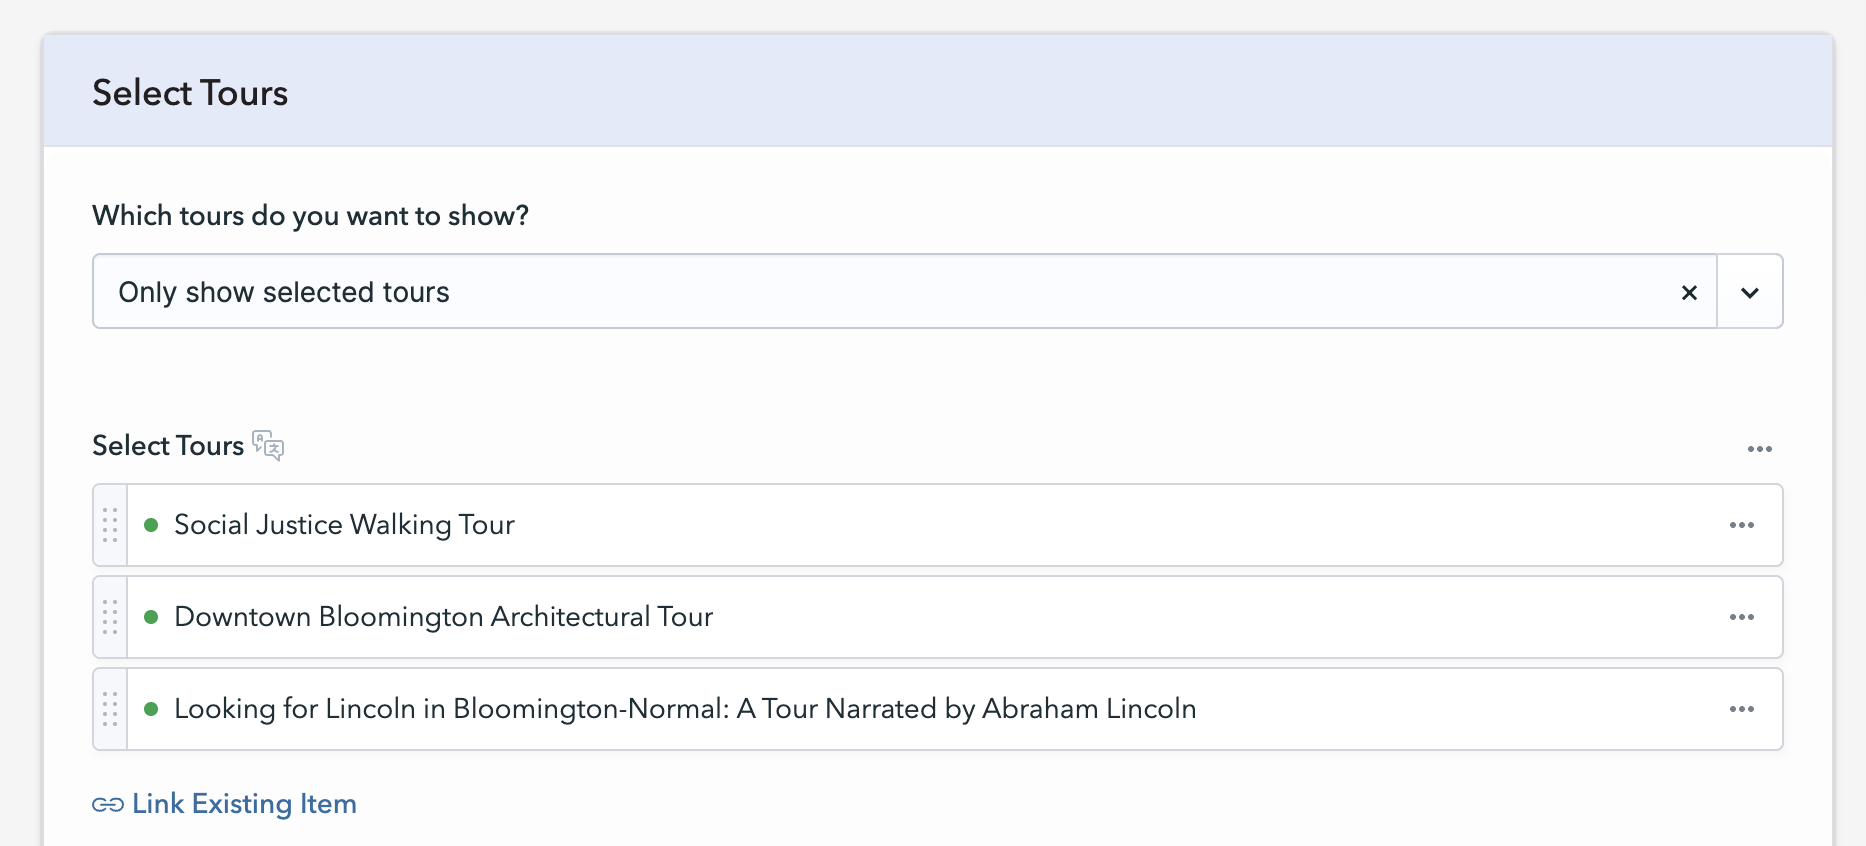Screen dimensions: 1866x846
Task: Click the green status dot on Social Justice Walking Tour
Action: [151, 524]
